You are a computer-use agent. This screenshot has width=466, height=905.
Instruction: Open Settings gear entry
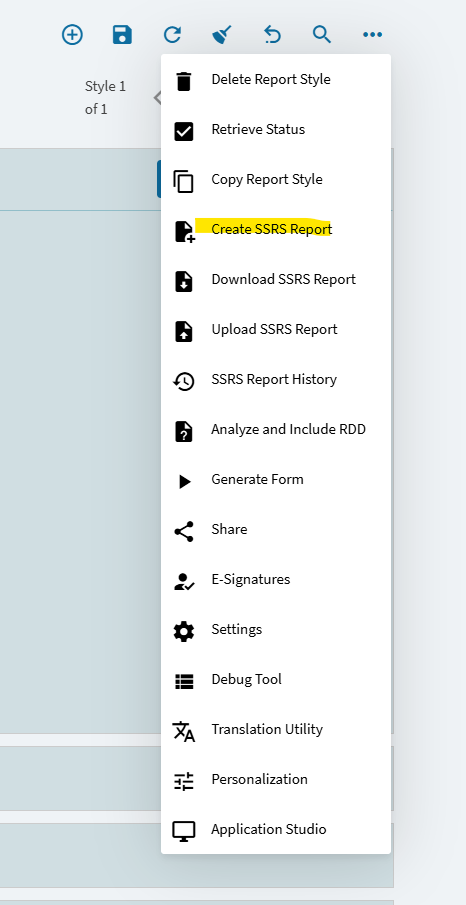click(276, 630)
